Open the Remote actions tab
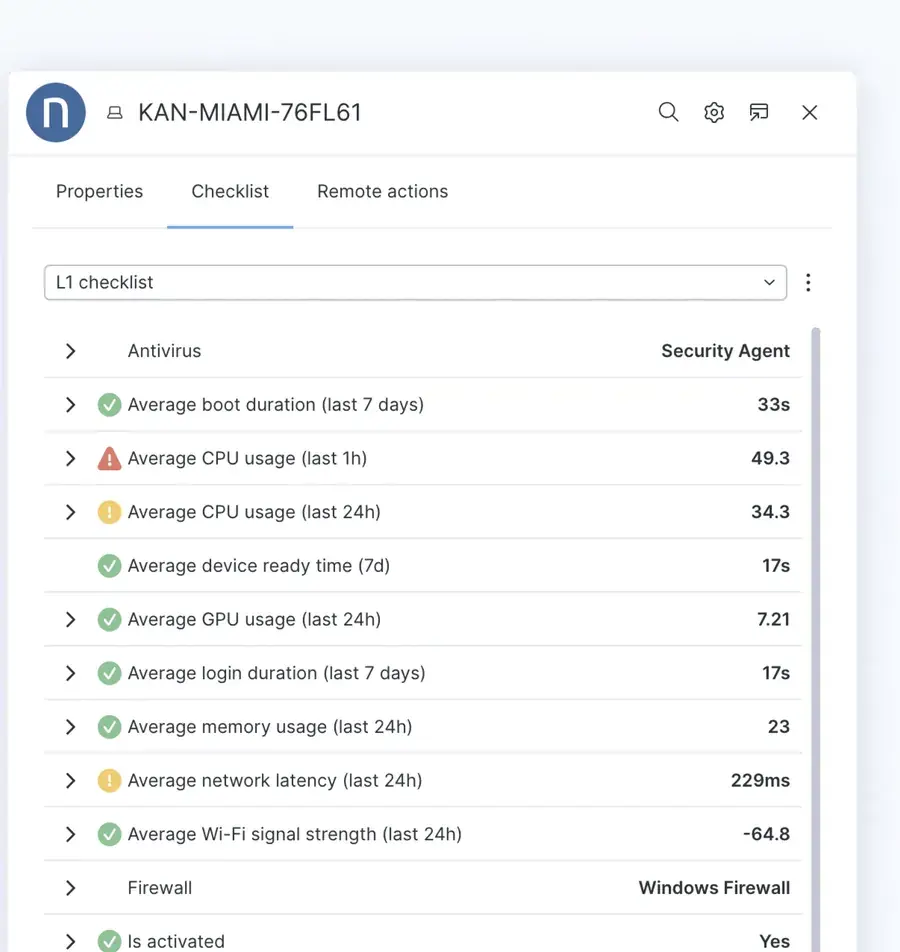The width and height of the screenshot is (900, 952). click(383, 192)
